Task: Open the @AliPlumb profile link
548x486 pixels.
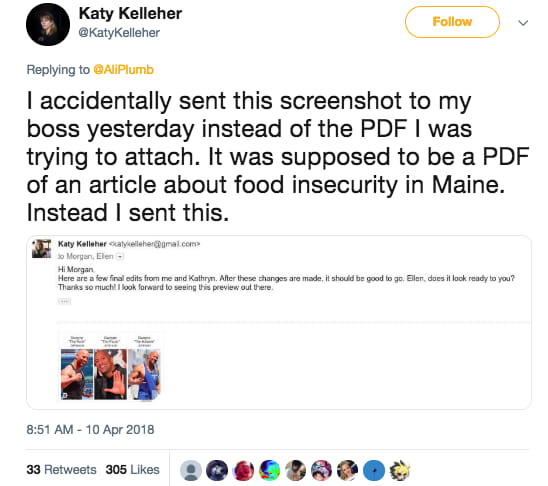Action: (x=123, y=70)
